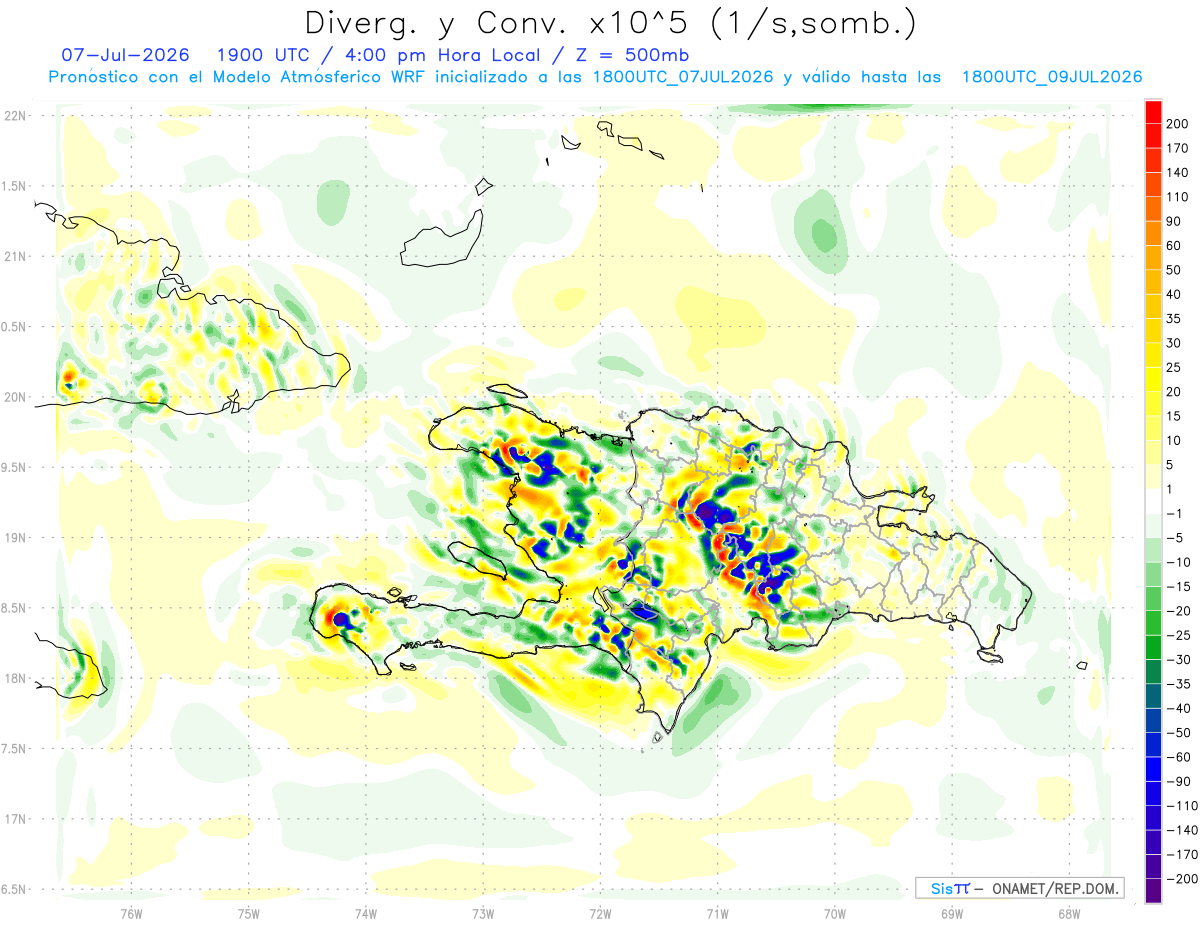Click the 70W longitude label
1200x927 pixels.
pos(835,913)
